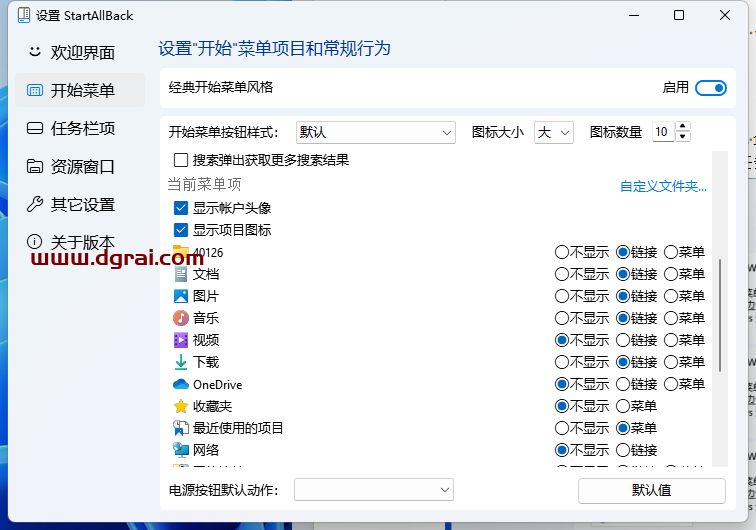Select 菜单 for 视频
The height and width of the screenshot is (530, 756).
click(x=671, y=340)
